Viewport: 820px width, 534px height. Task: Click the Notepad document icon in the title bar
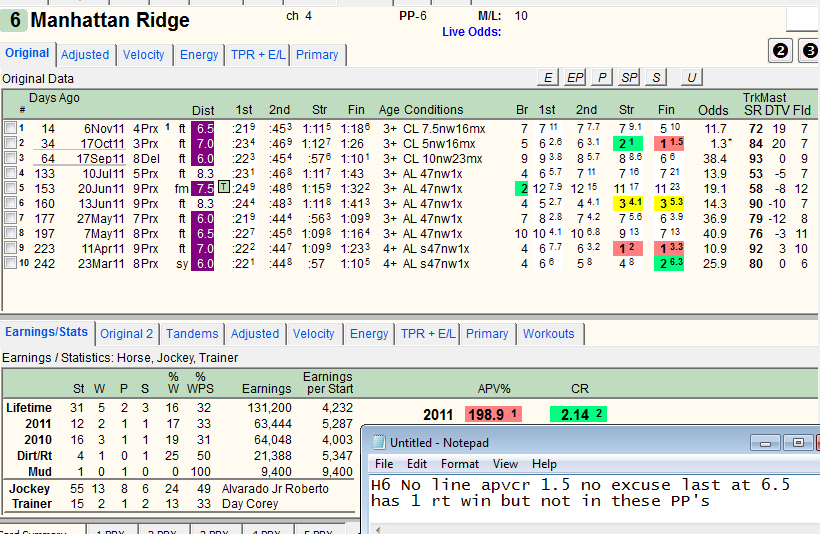[x=378, y=442]
